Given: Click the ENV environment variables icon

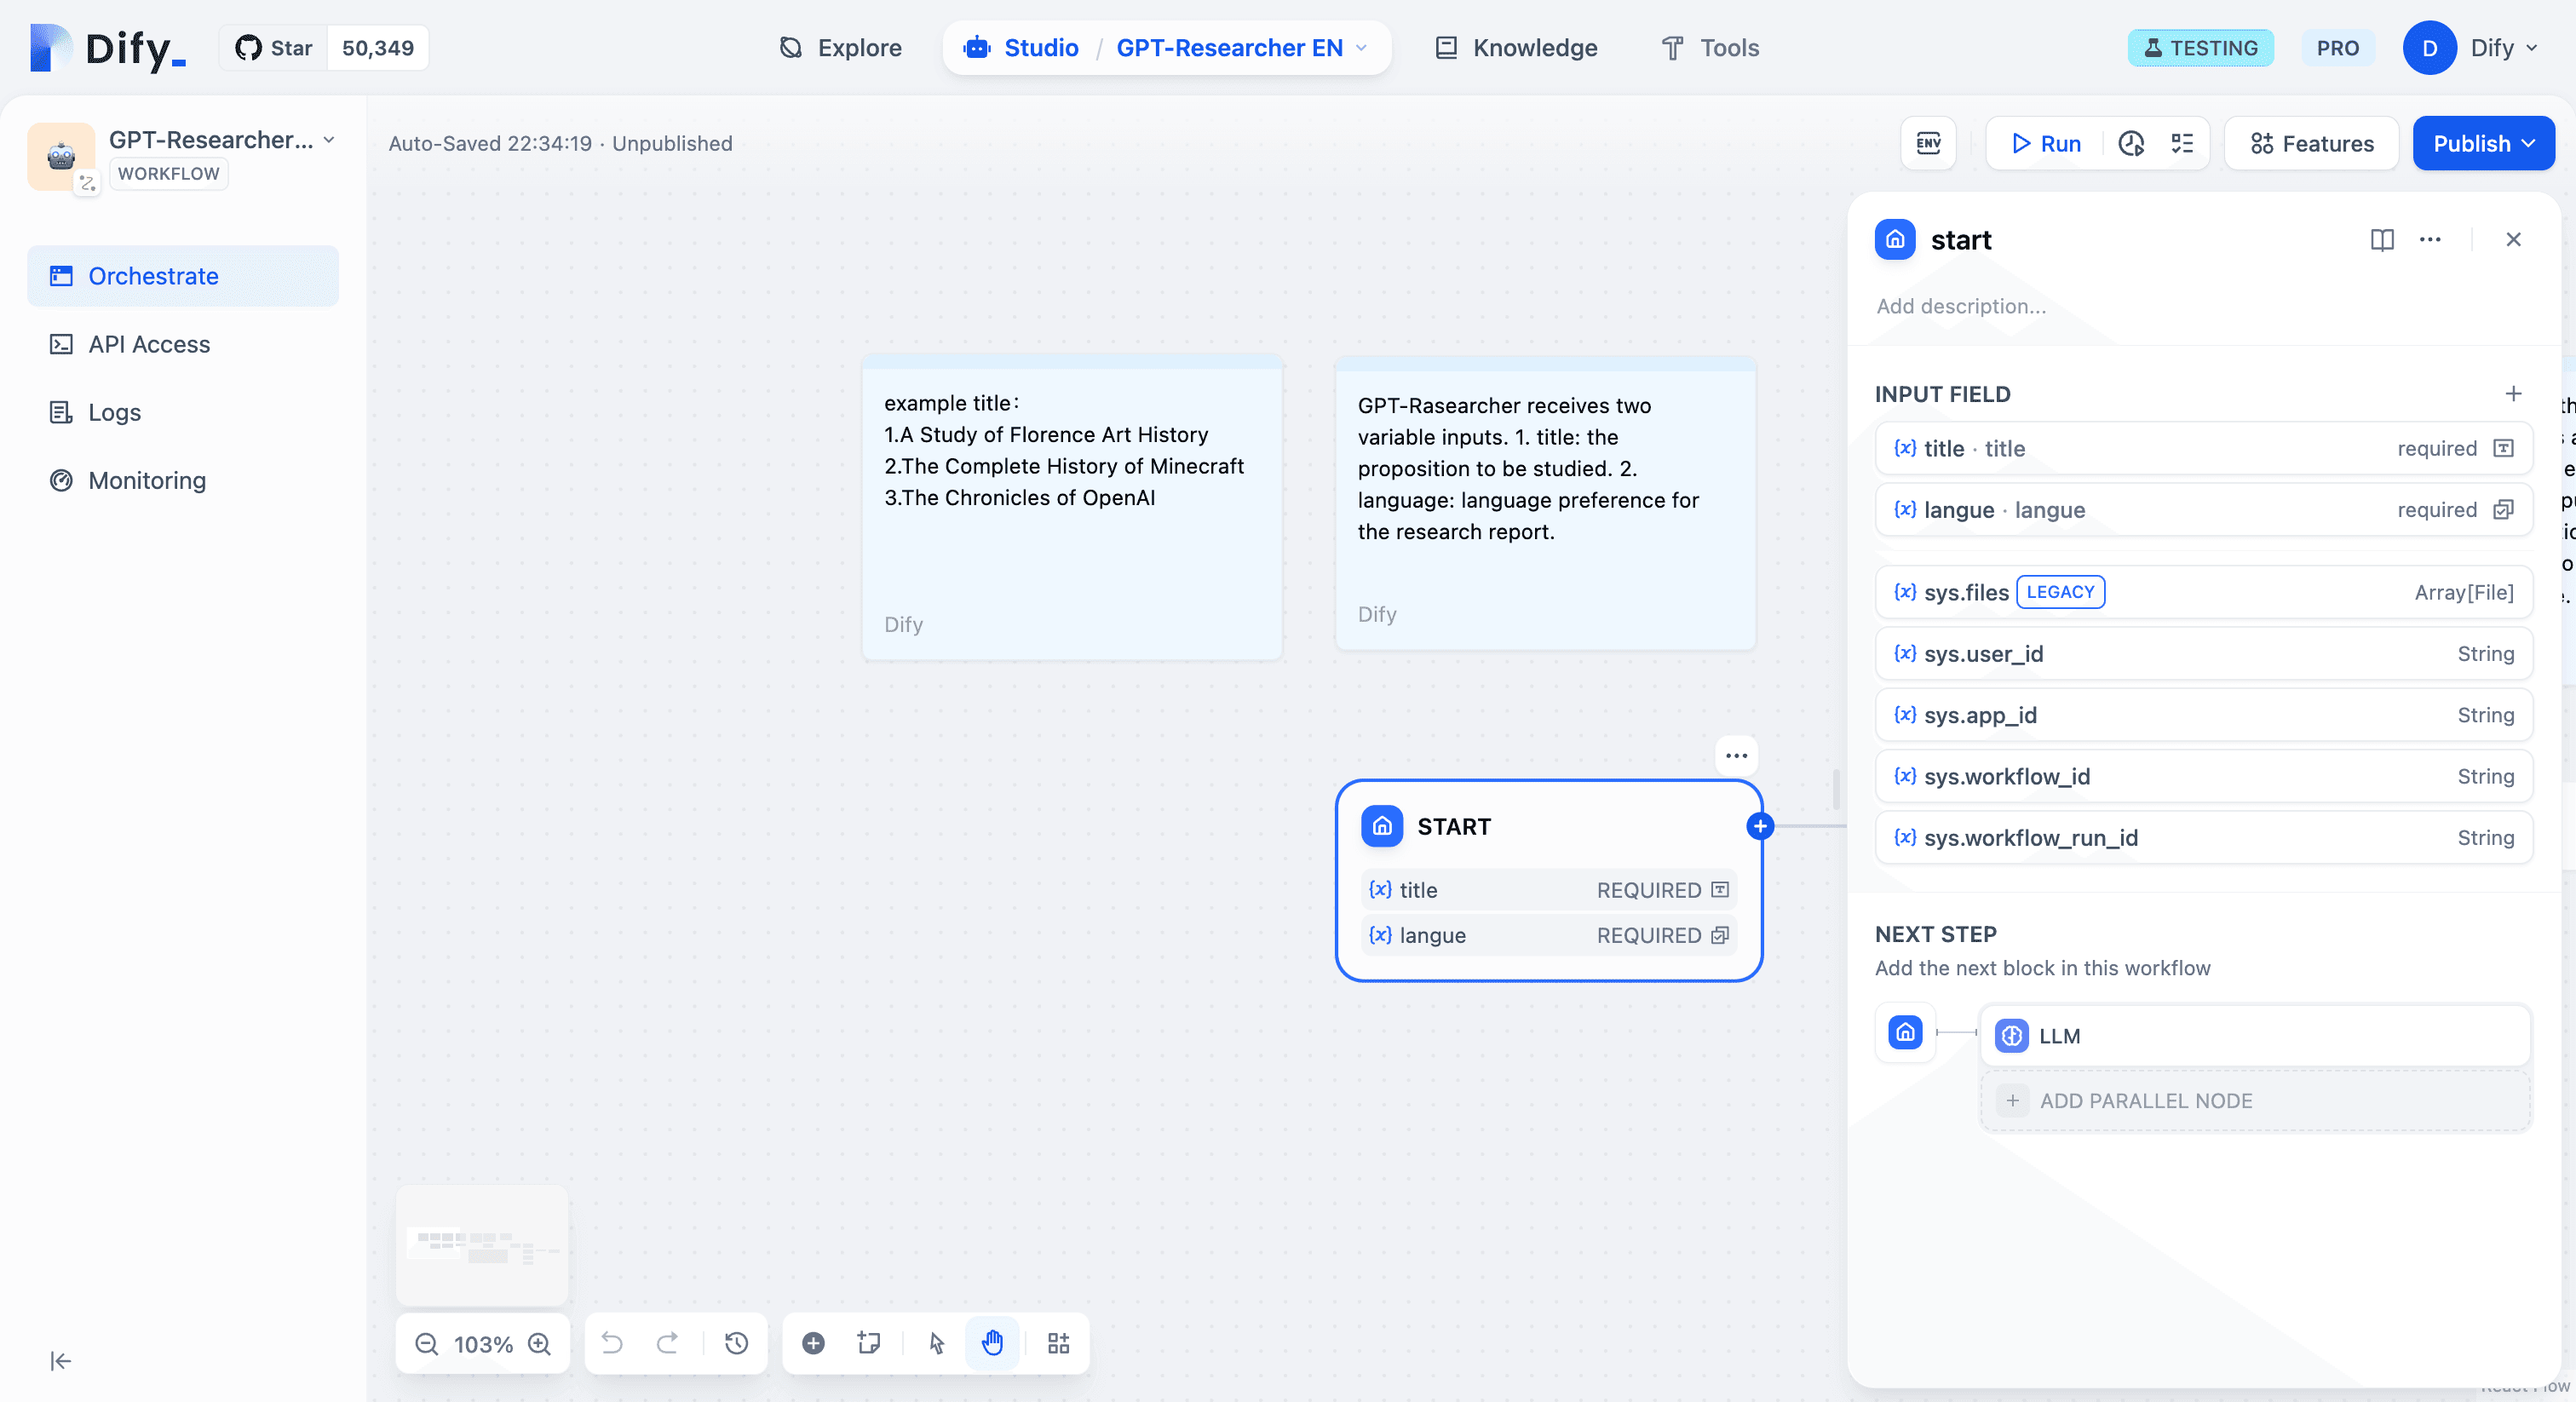Looking at the screenshot, I should (1927, 143).
